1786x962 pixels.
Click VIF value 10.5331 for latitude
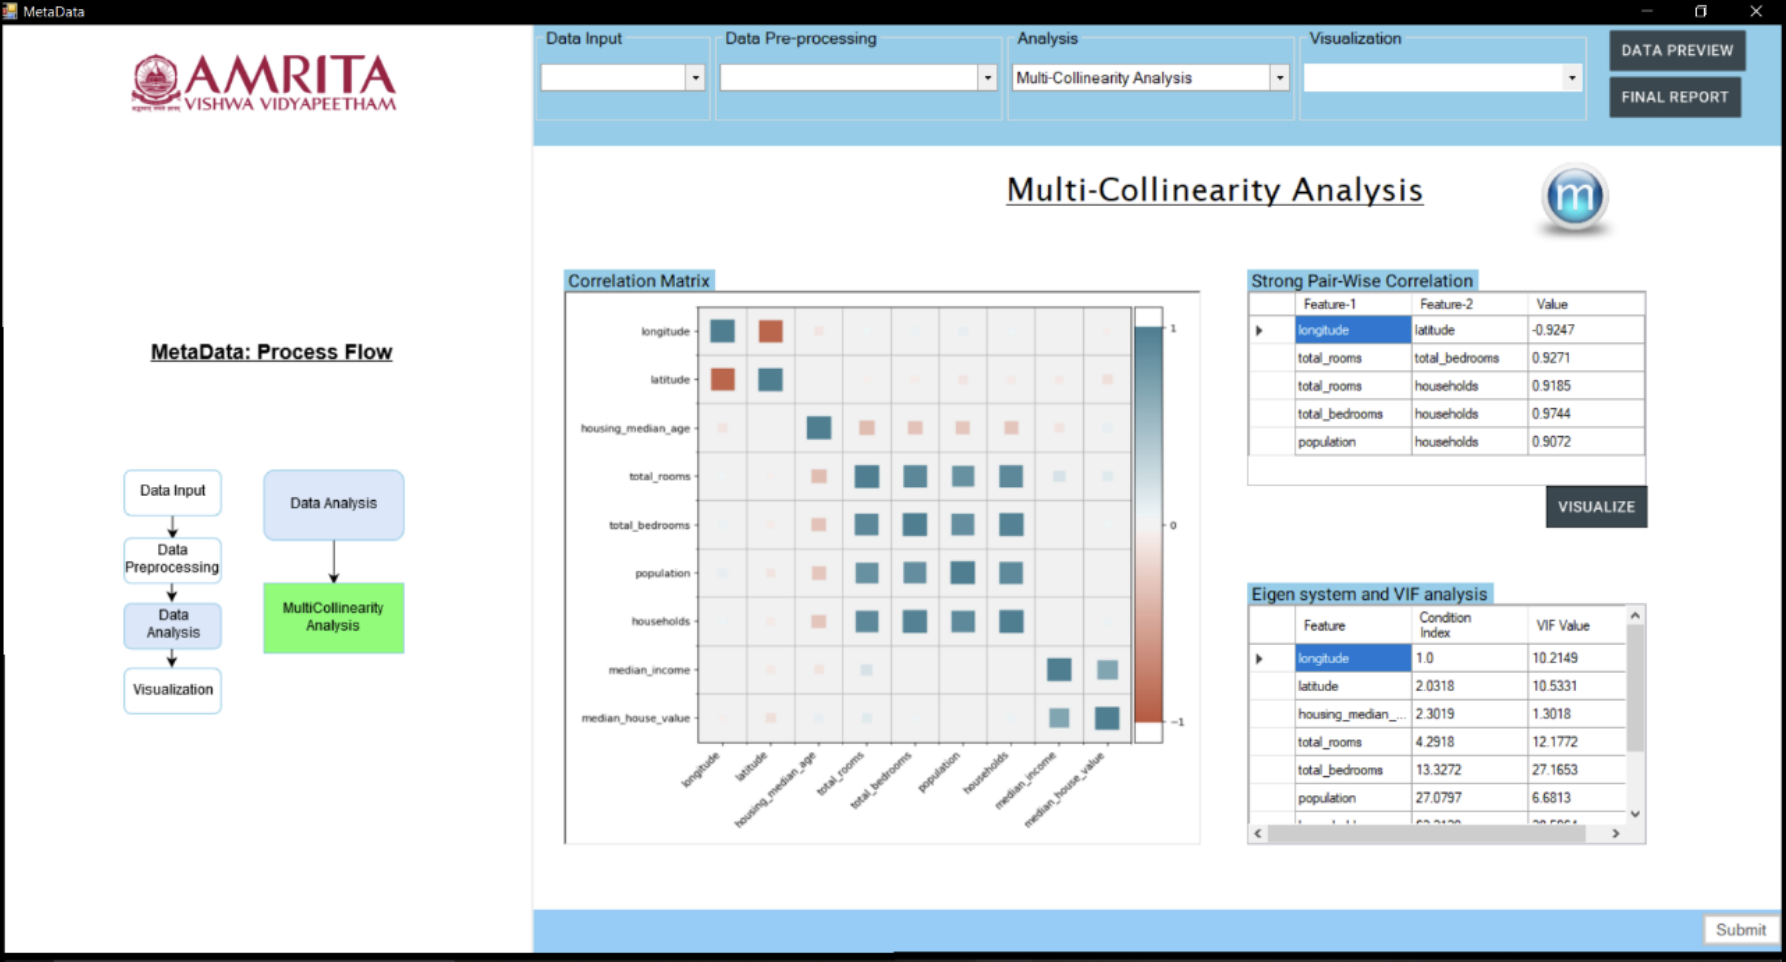(x=1577, y=686)
